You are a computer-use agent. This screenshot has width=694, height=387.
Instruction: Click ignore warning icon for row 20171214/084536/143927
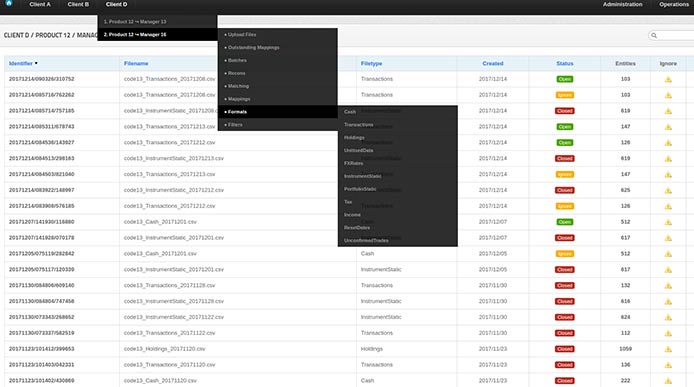coord(668,143)
